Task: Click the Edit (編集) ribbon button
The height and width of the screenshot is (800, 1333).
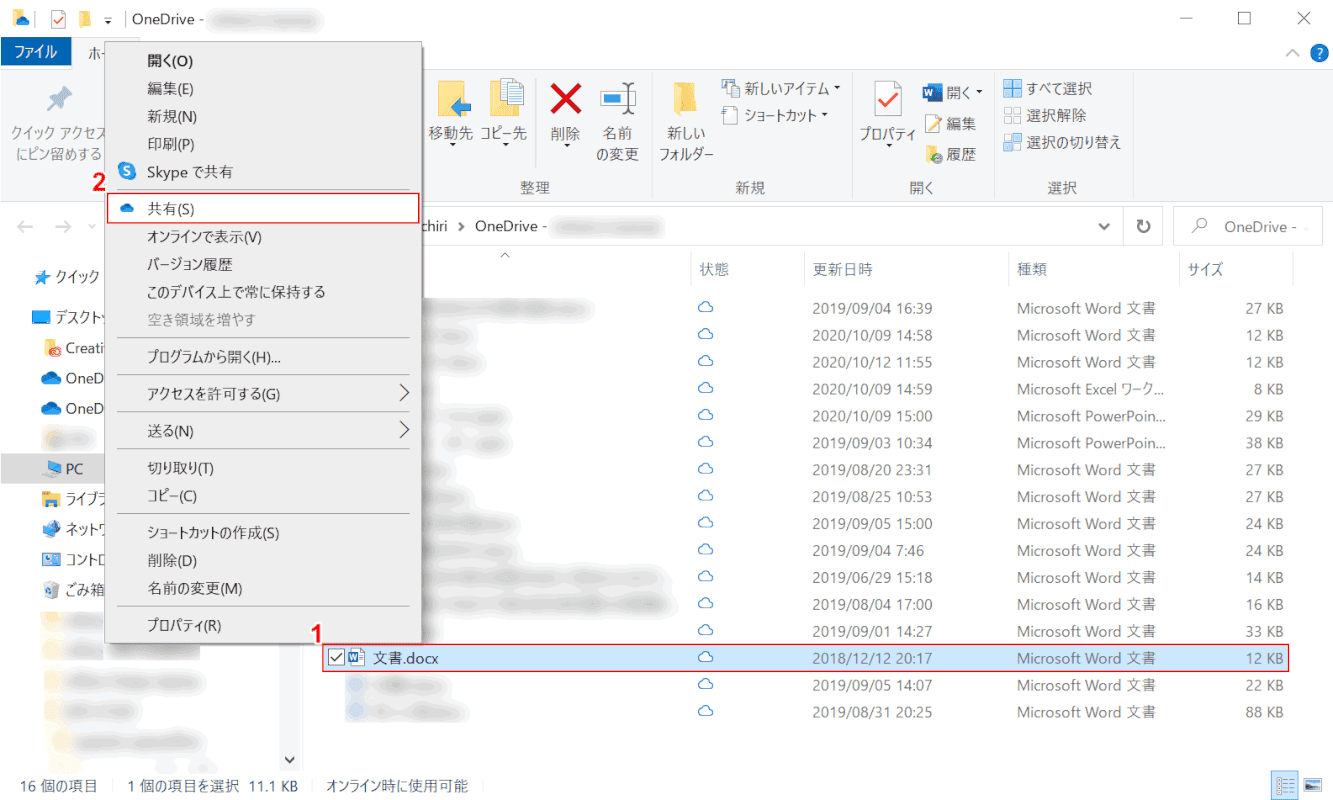Action: [x=950, y=124]
